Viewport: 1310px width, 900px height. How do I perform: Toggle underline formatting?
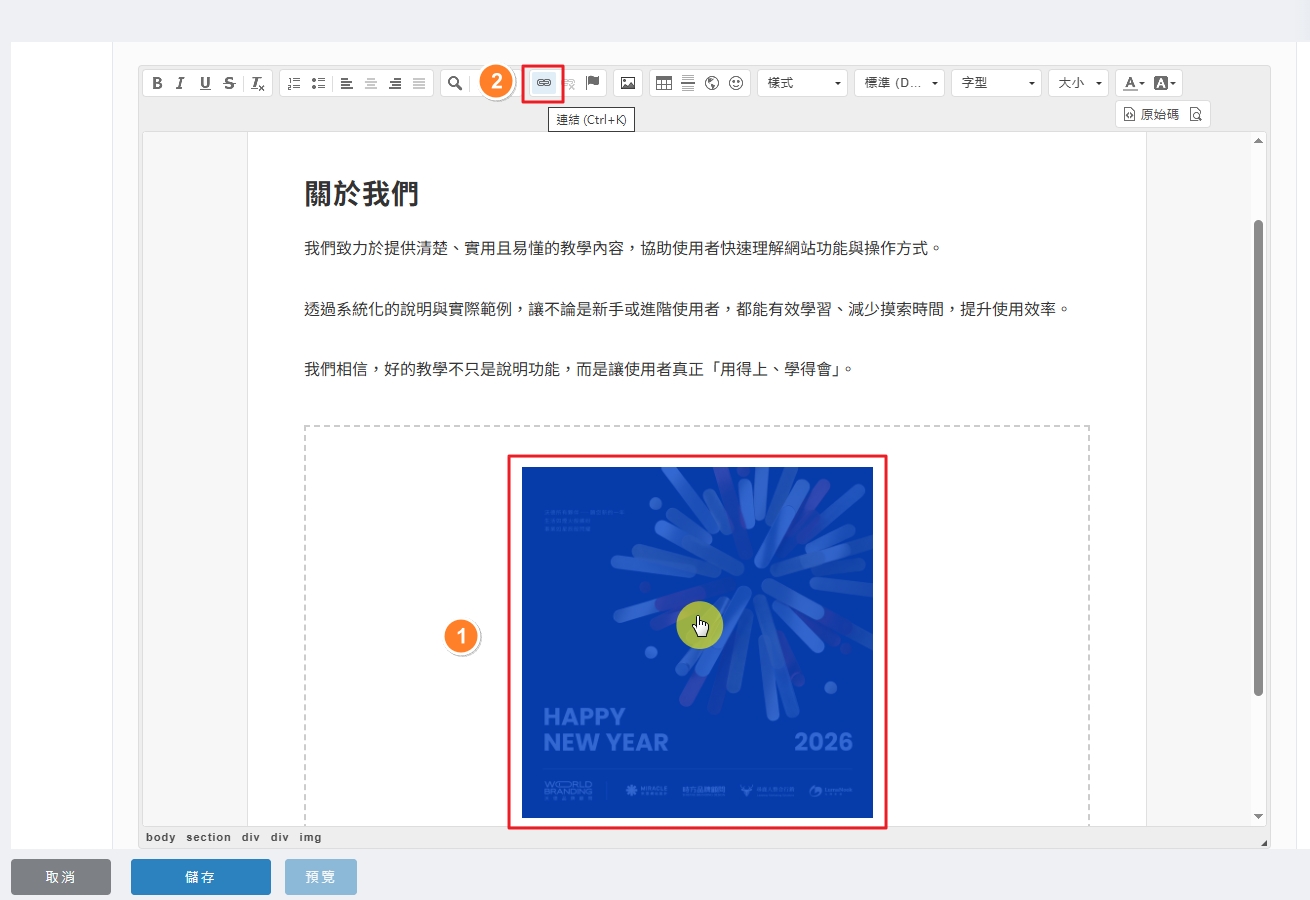pos(205,83)
